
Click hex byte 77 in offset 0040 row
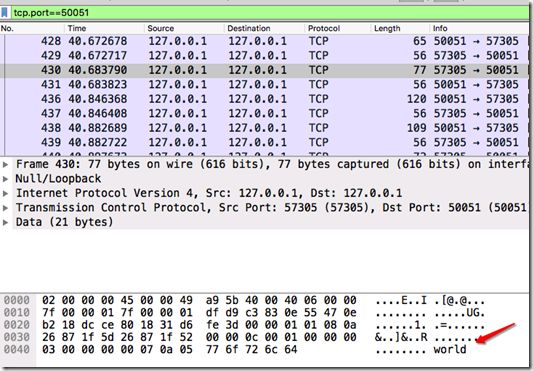pos(212,349)
